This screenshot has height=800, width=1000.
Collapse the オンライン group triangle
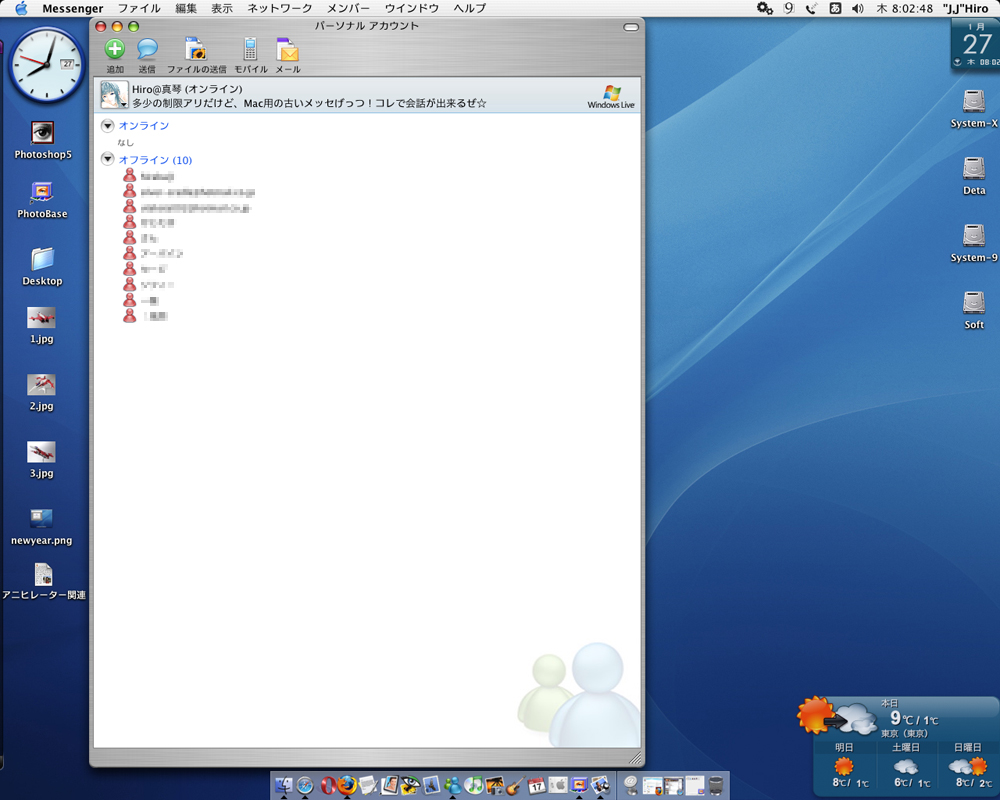coord(107,126)
